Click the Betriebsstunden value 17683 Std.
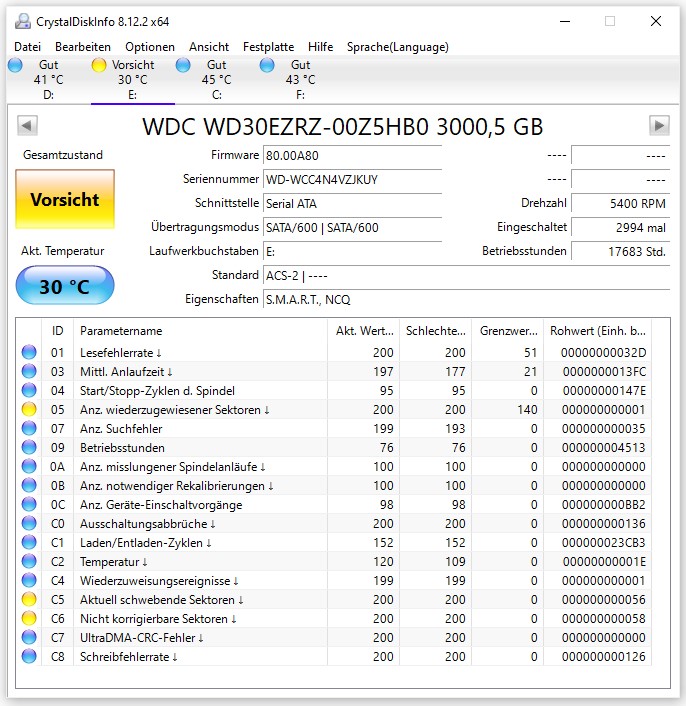Viewport: 686px width, 706px height. [x=621, y=252]
